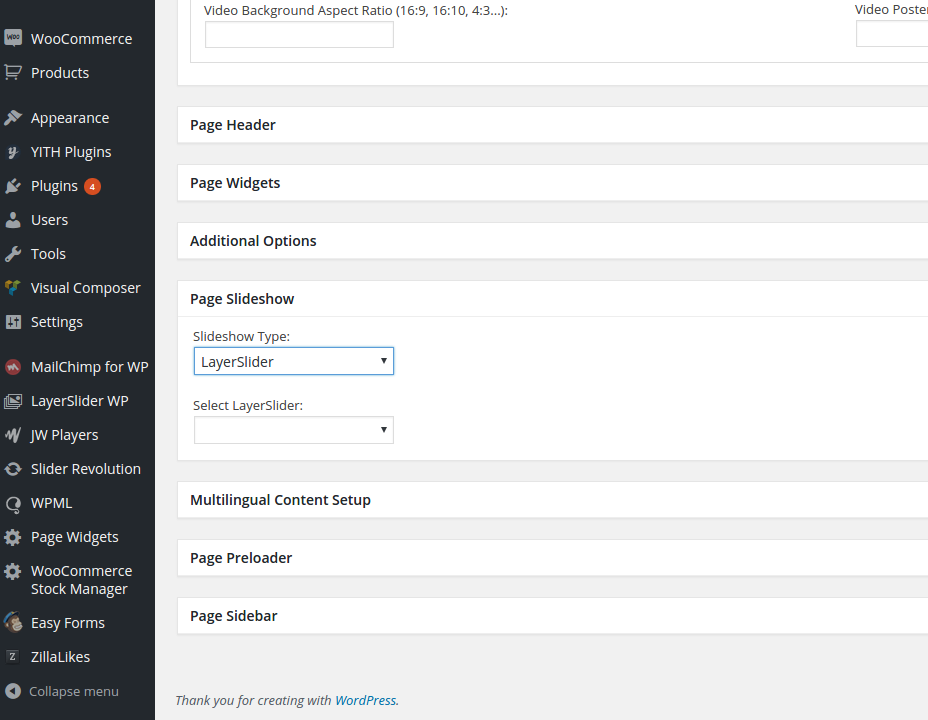
Task: Click the Visual Composer icon
Action: click(13, 288)
